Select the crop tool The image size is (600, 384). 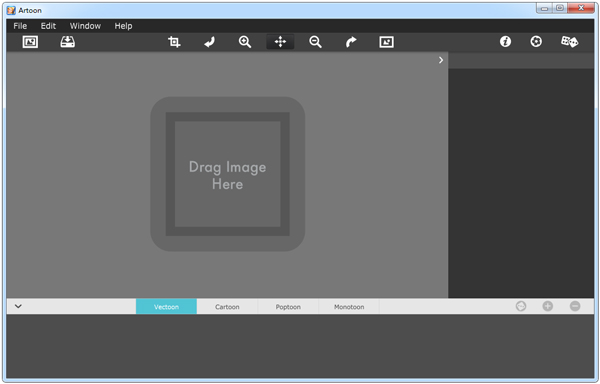tap(174, 42)
